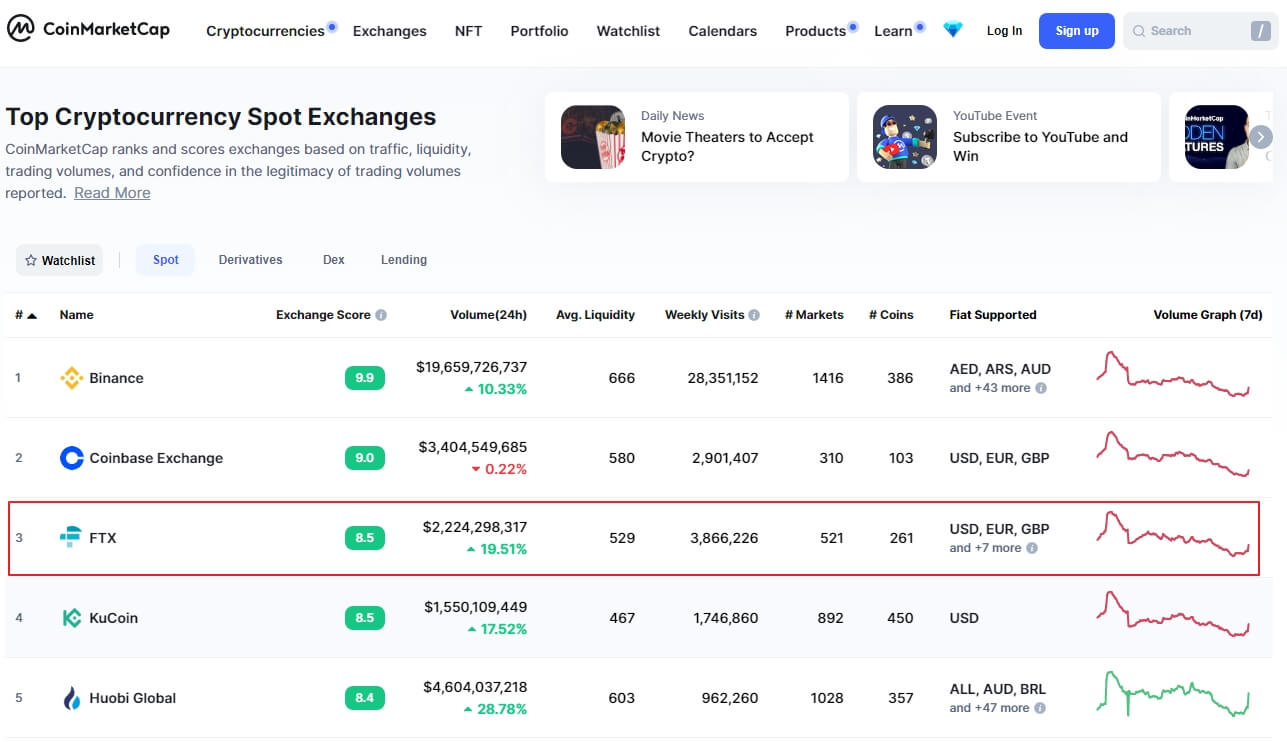Click the diamond rewards icon
The height and width of the screenshot is (742, 1287).
pos(953,30)
